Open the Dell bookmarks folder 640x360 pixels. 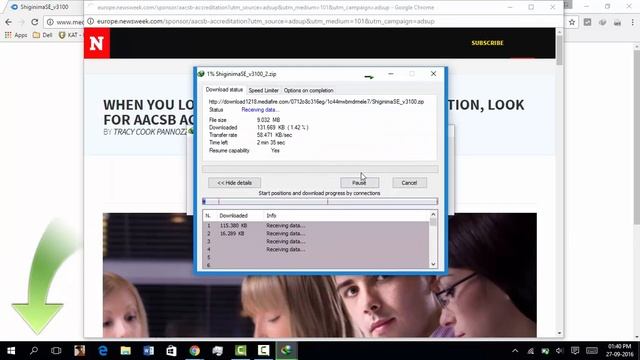pyautogui.click(x=42, y=35)
